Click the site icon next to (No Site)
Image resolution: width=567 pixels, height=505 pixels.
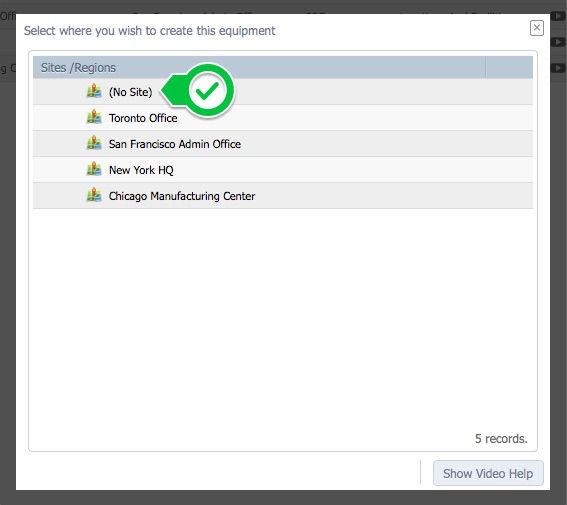coord(94,91)
